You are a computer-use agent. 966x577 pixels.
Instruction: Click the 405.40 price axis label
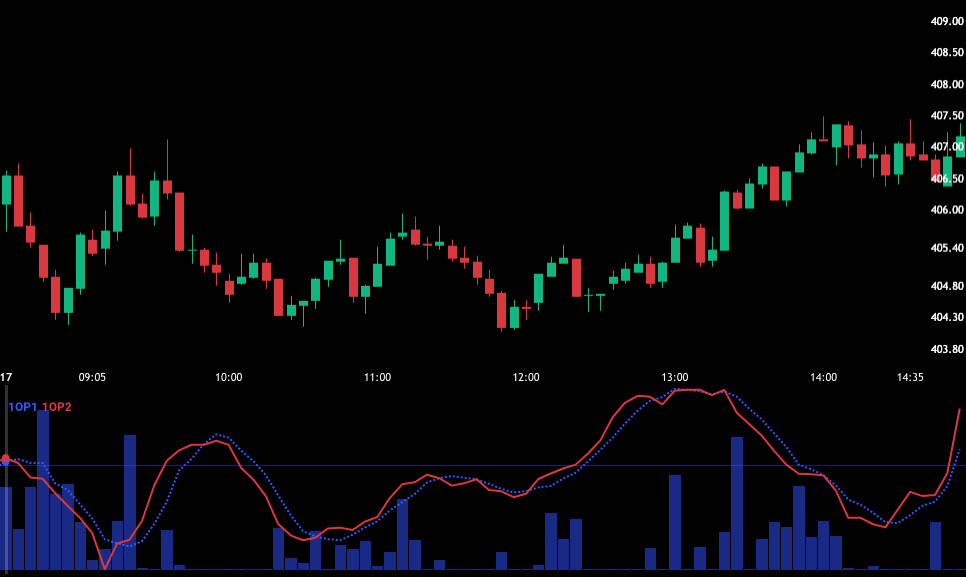(946, 248)
